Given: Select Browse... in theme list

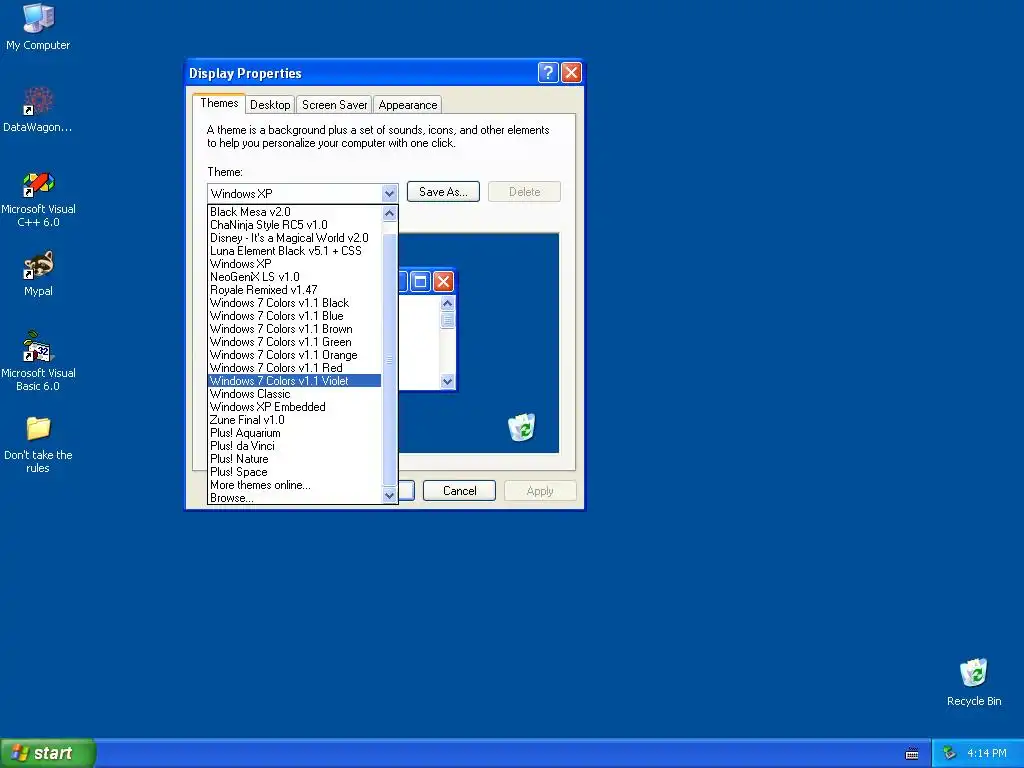Looking at the screenshot, I should point(295,498).
